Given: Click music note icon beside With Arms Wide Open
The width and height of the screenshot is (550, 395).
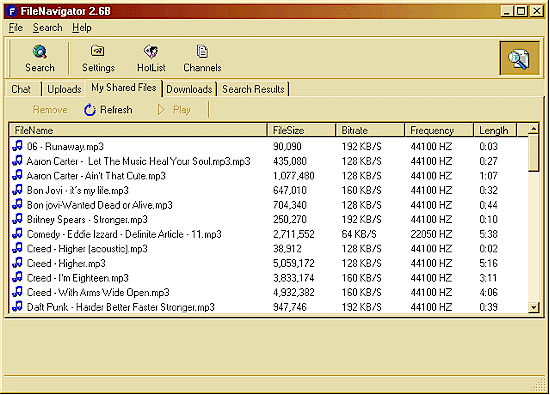Looking at the screenshot, I should pyautogui.click(x=18, y=292).
